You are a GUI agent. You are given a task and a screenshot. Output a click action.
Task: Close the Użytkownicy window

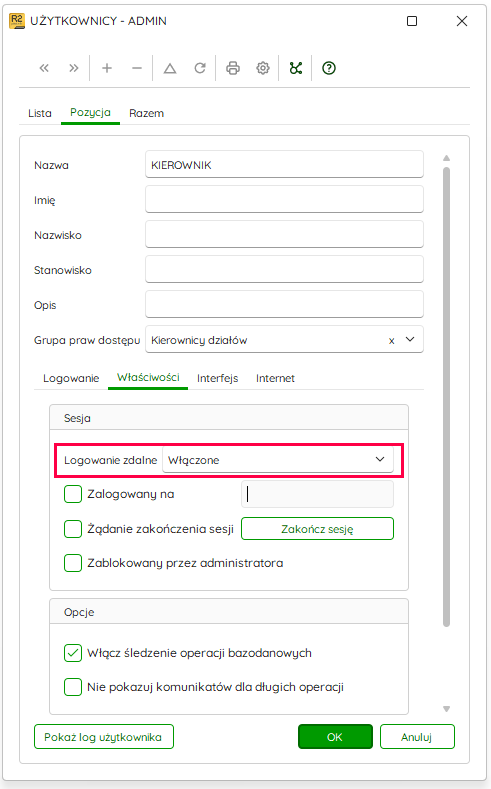[x=462, y=21]
